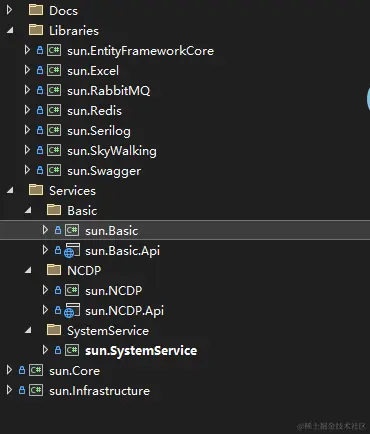370x434 pixels.
Task: Click the C# project icon of sun.SkyWalking
Action: coord(54,150)
